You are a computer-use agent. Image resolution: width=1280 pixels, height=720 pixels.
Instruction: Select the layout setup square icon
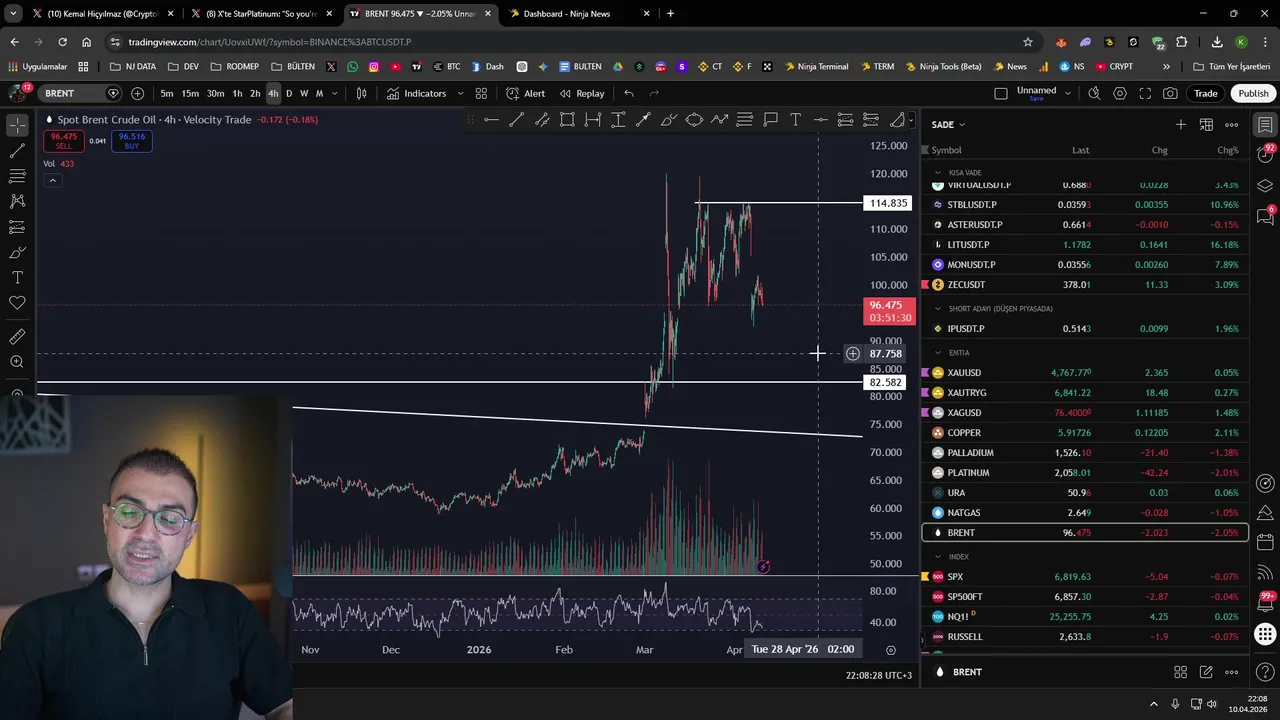pos(1001,93)
